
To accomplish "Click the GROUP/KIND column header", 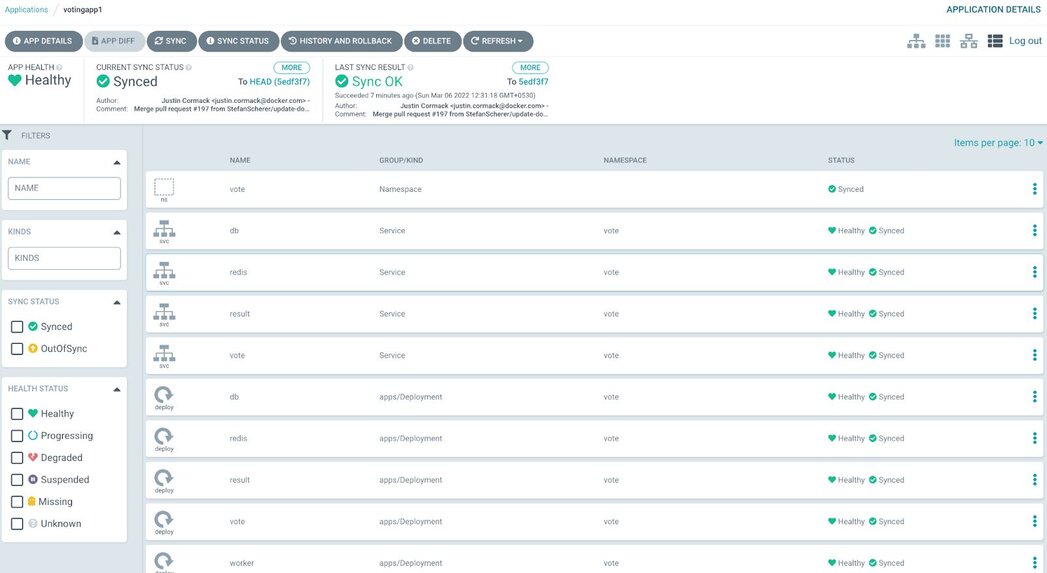I will [x=401, y=160].
